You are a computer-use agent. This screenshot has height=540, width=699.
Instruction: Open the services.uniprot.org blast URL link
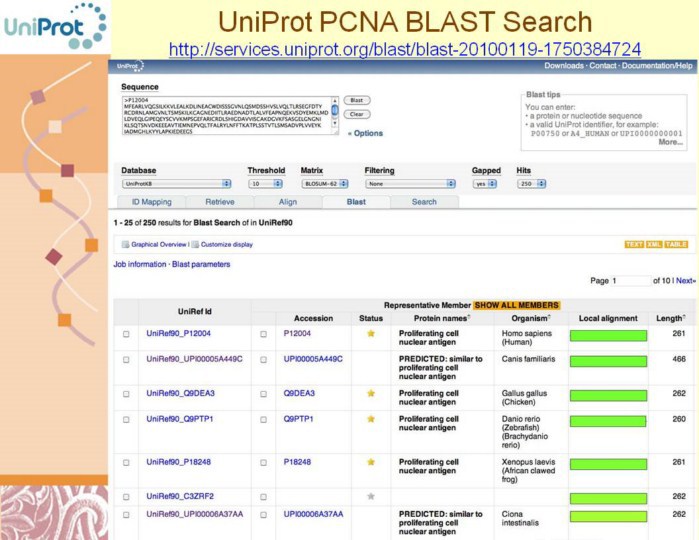coord(405,48)
